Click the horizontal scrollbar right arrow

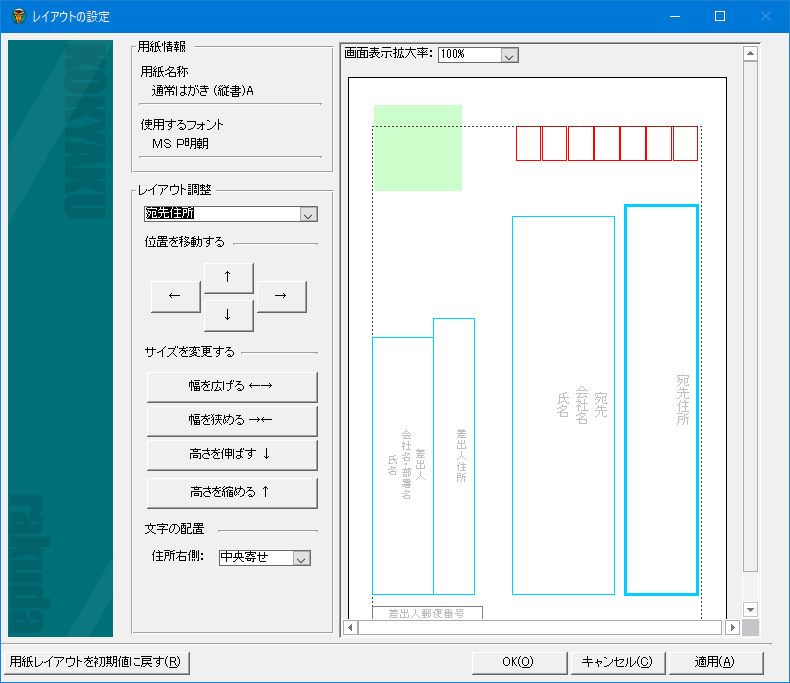[733, 628]
